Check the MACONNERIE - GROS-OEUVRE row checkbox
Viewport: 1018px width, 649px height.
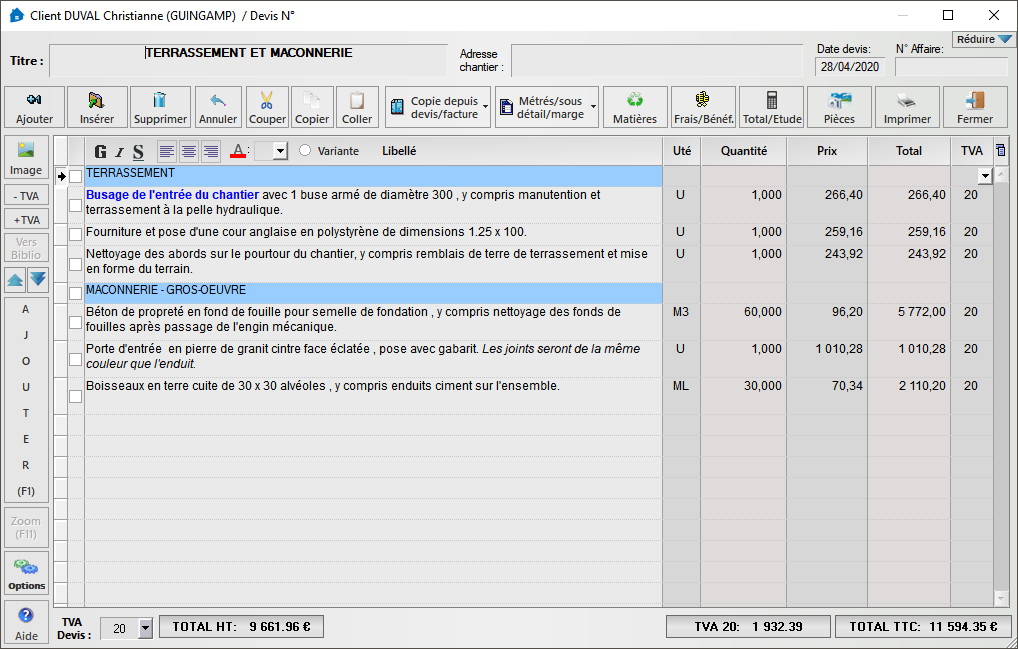pos(76,293)
